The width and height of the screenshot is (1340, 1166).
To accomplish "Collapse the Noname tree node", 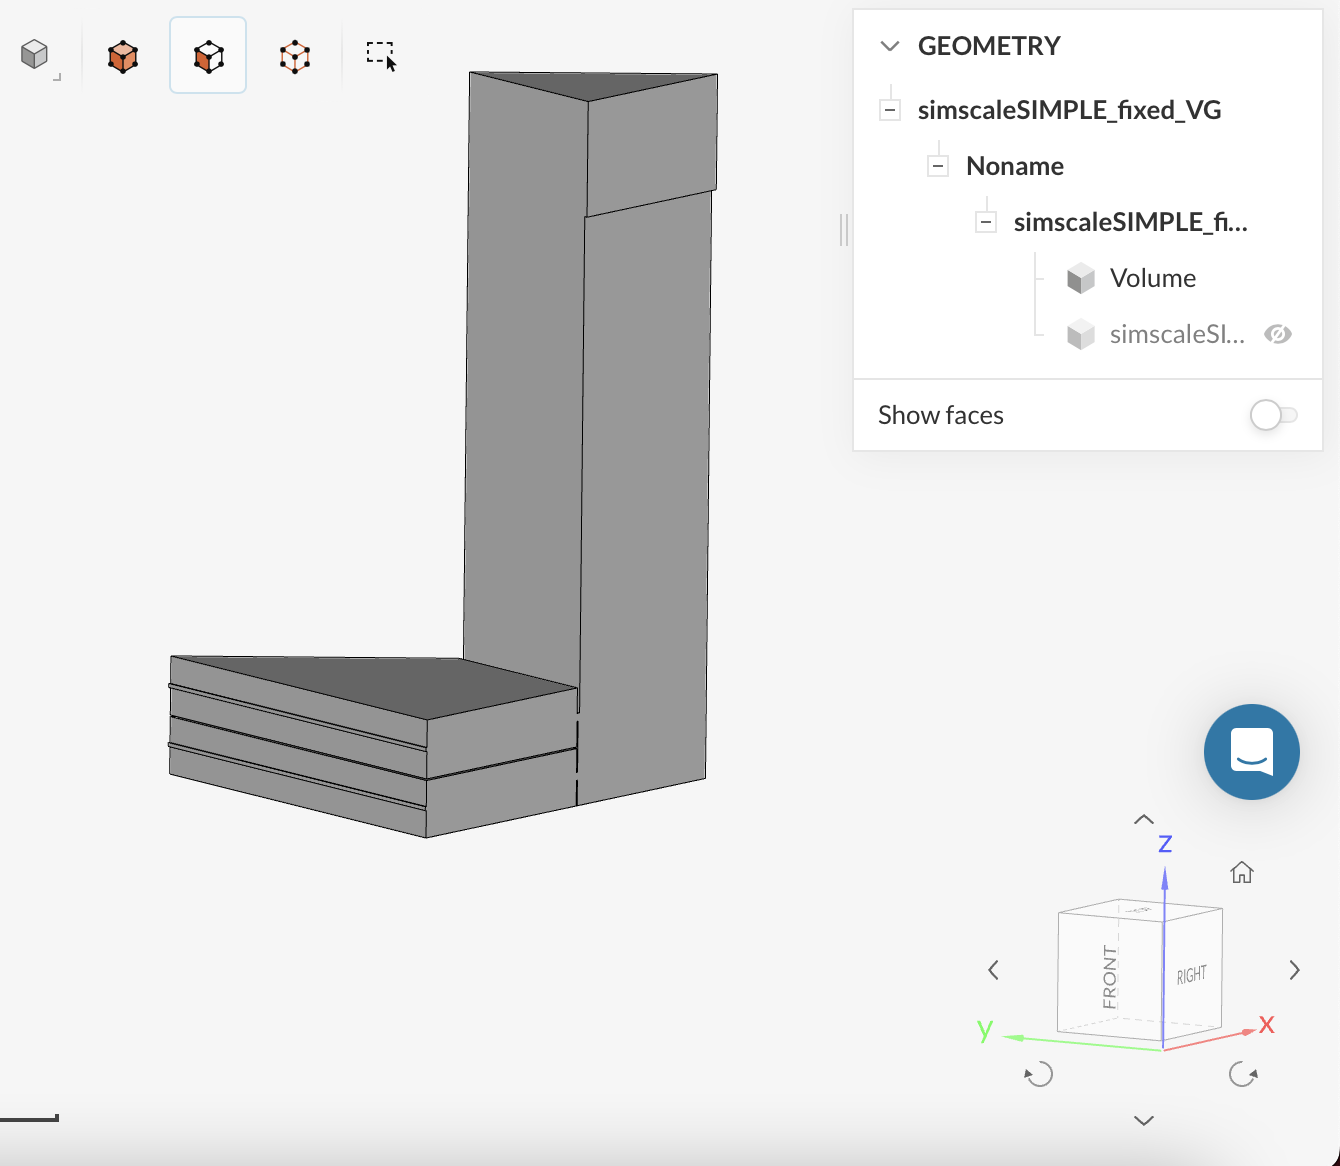I will tap(937, 166).
